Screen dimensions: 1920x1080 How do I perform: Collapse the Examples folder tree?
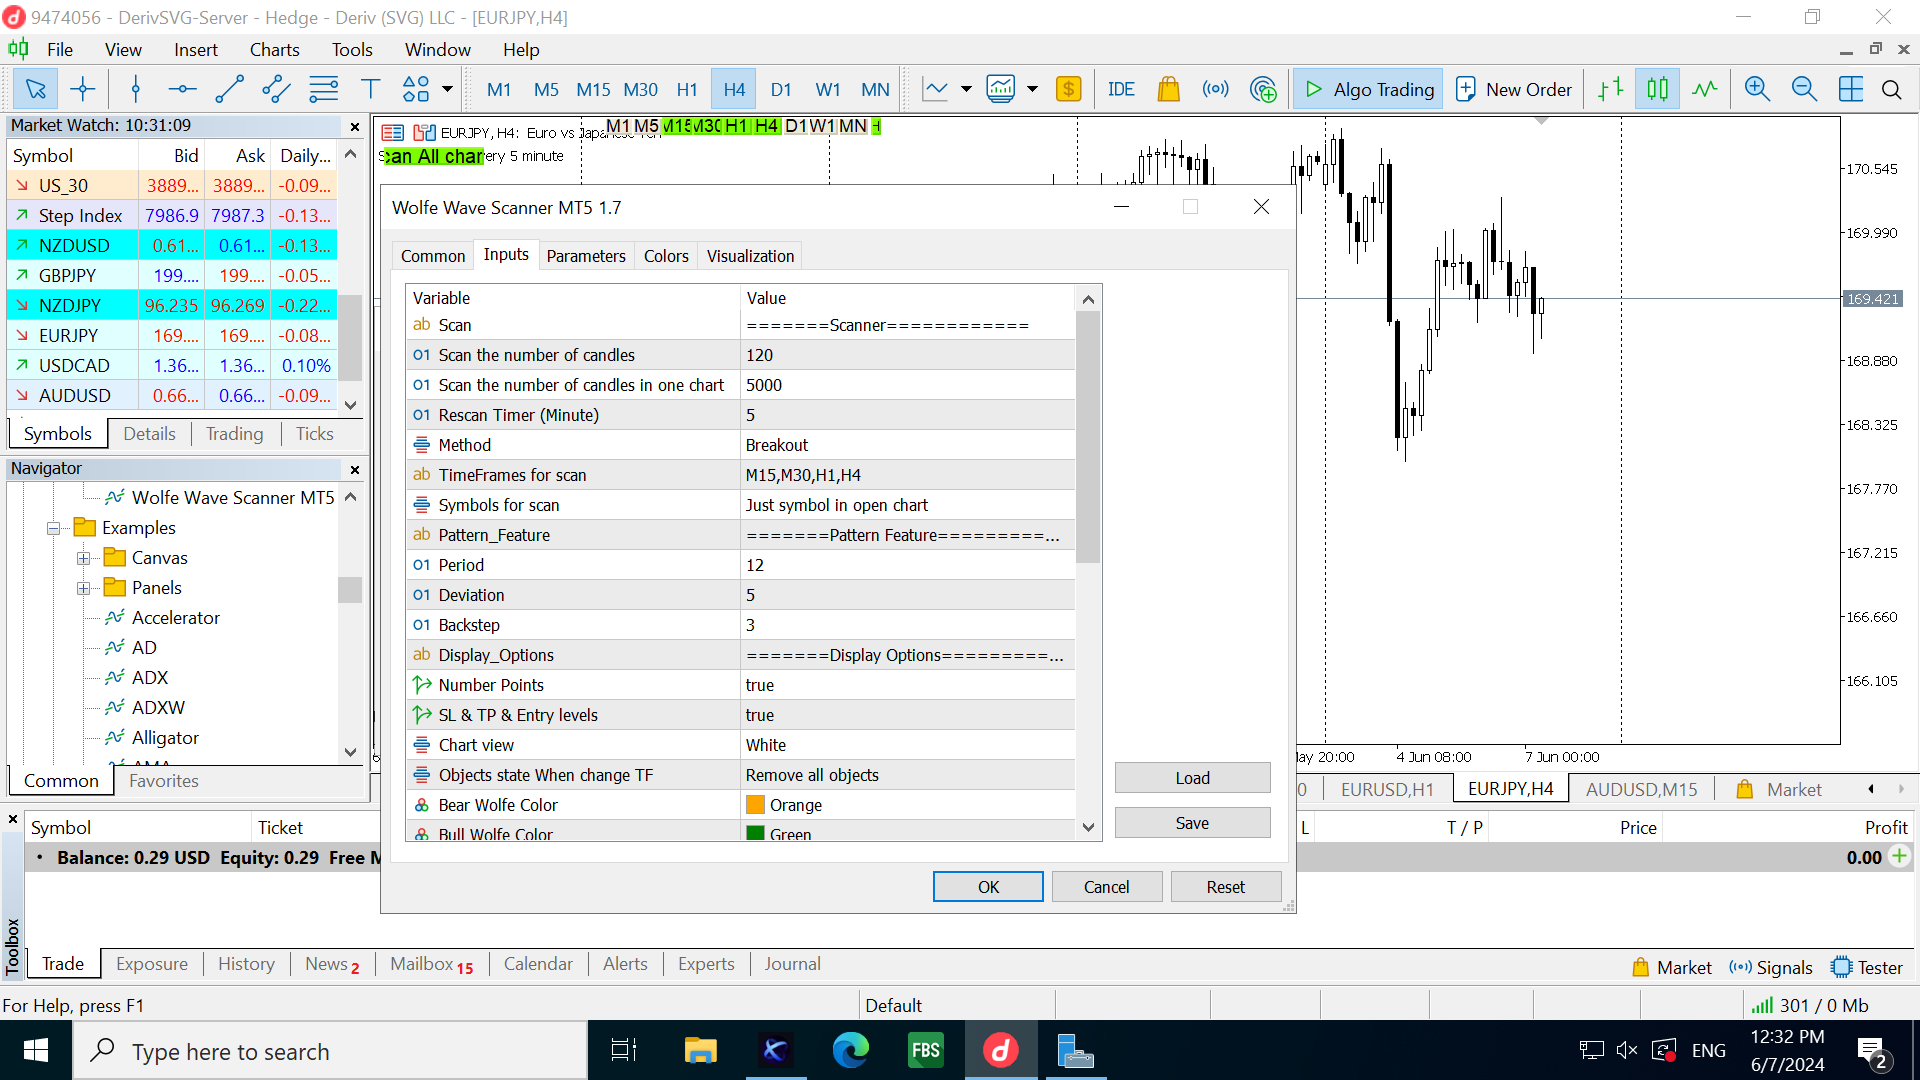54,528
